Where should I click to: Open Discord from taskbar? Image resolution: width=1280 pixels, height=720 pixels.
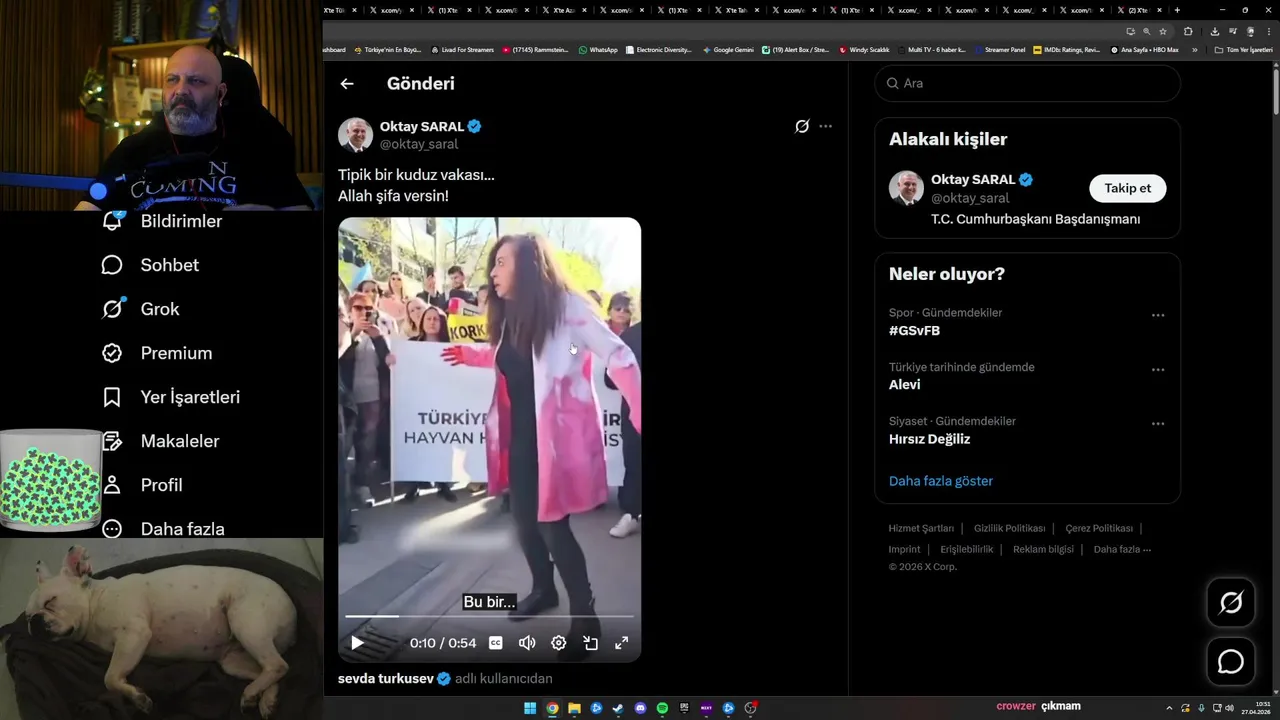click(x=640, y=708)
